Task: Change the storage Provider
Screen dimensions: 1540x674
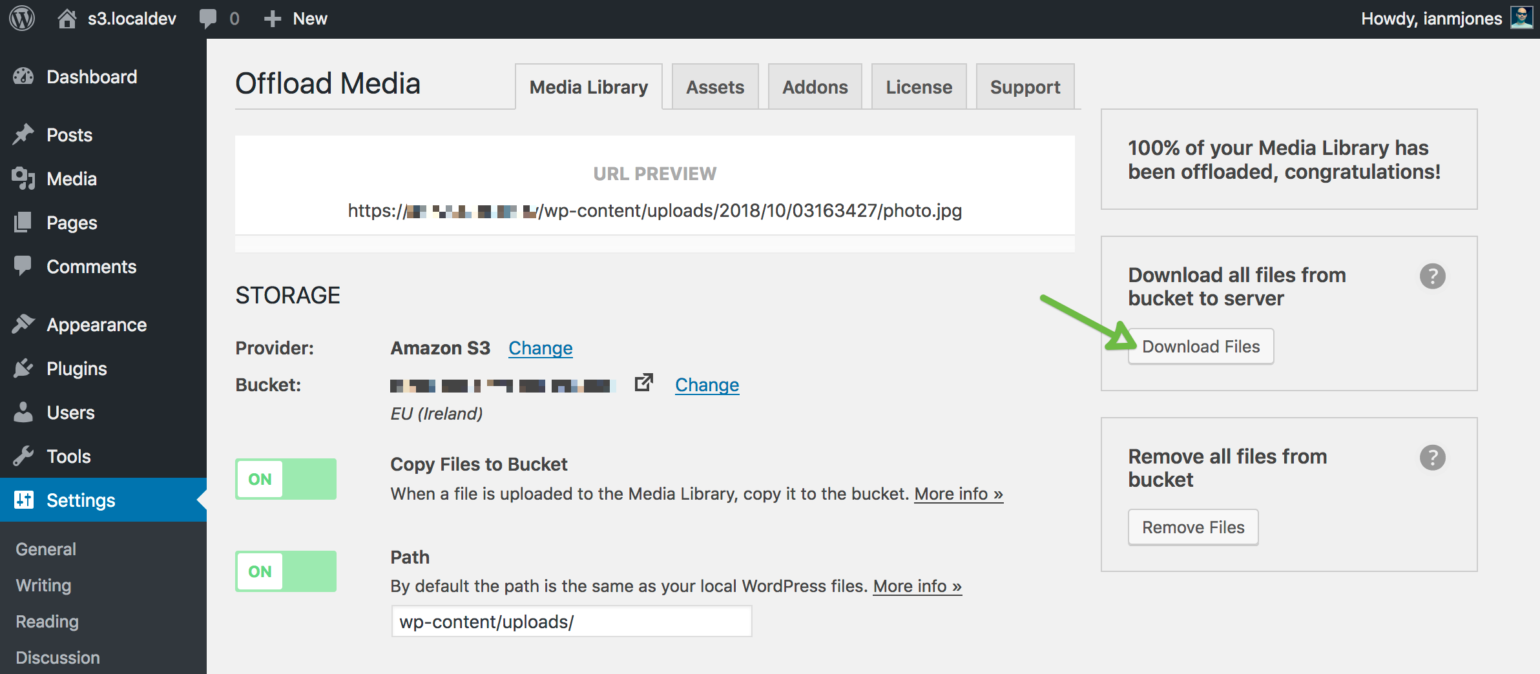Action: [540, 348]
